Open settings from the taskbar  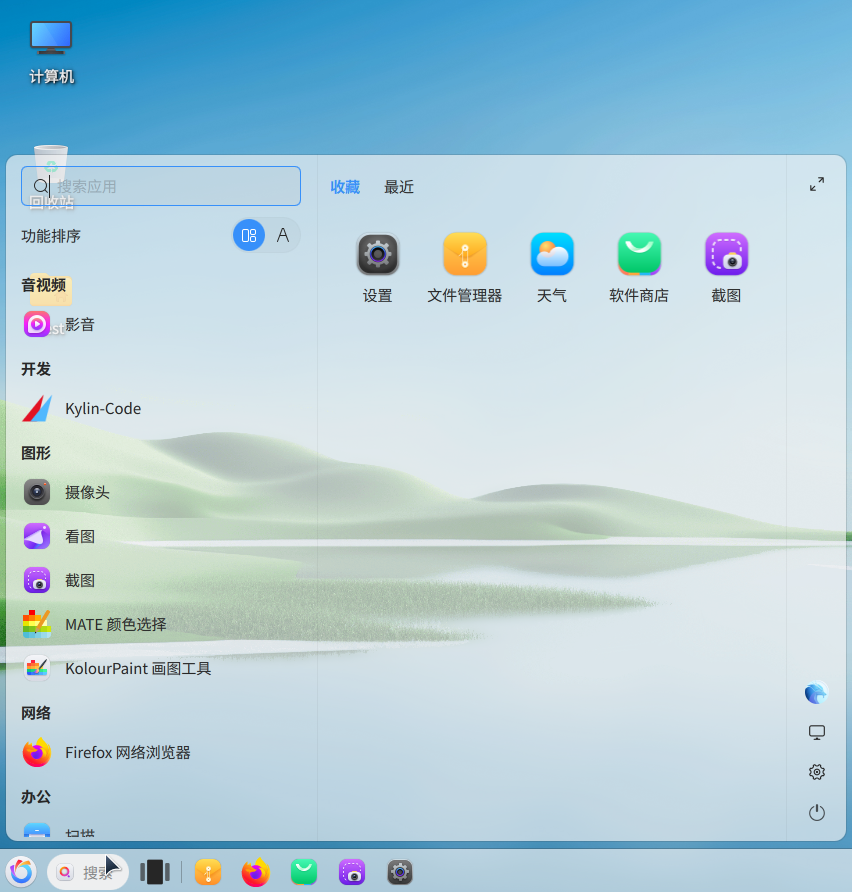click(400, 872)
